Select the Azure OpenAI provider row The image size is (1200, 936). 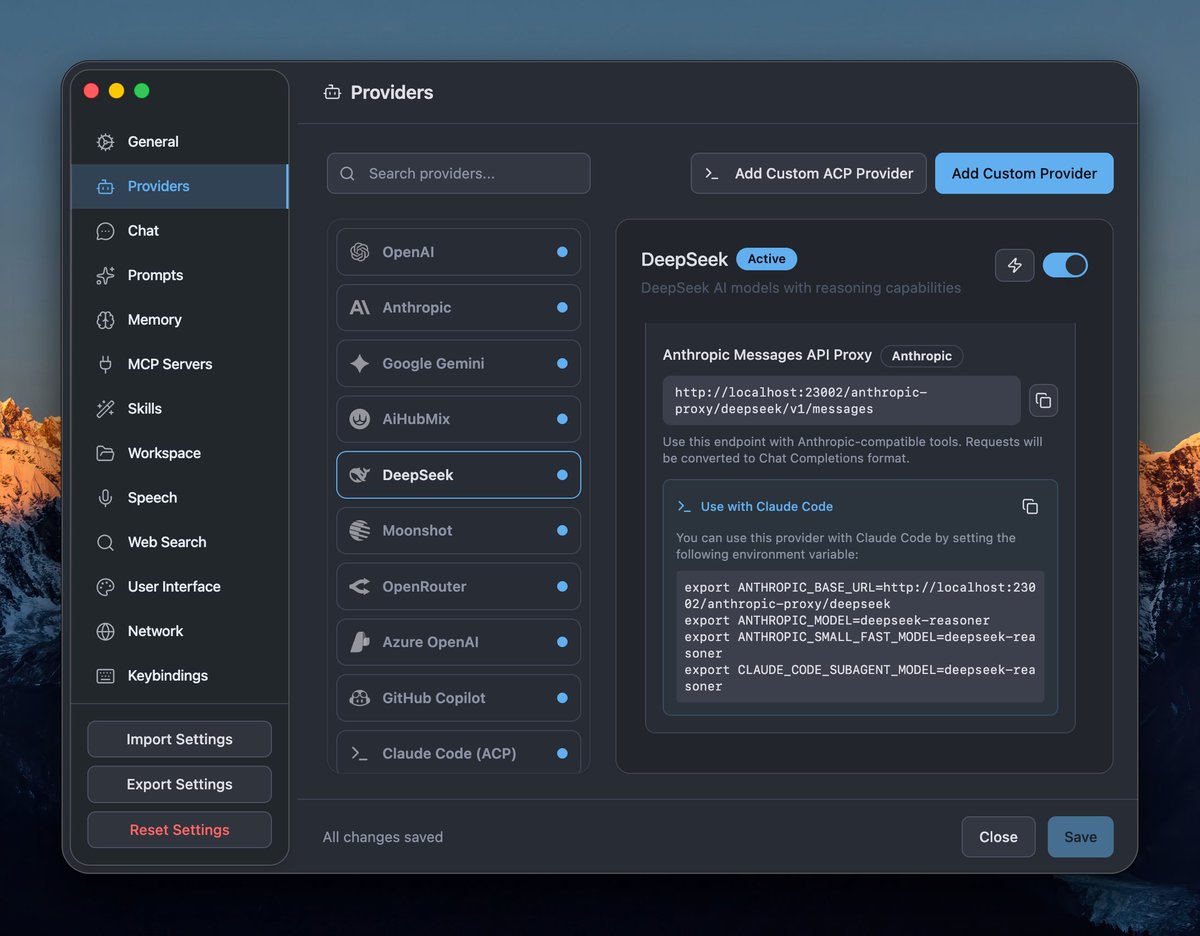coord(459,642)
